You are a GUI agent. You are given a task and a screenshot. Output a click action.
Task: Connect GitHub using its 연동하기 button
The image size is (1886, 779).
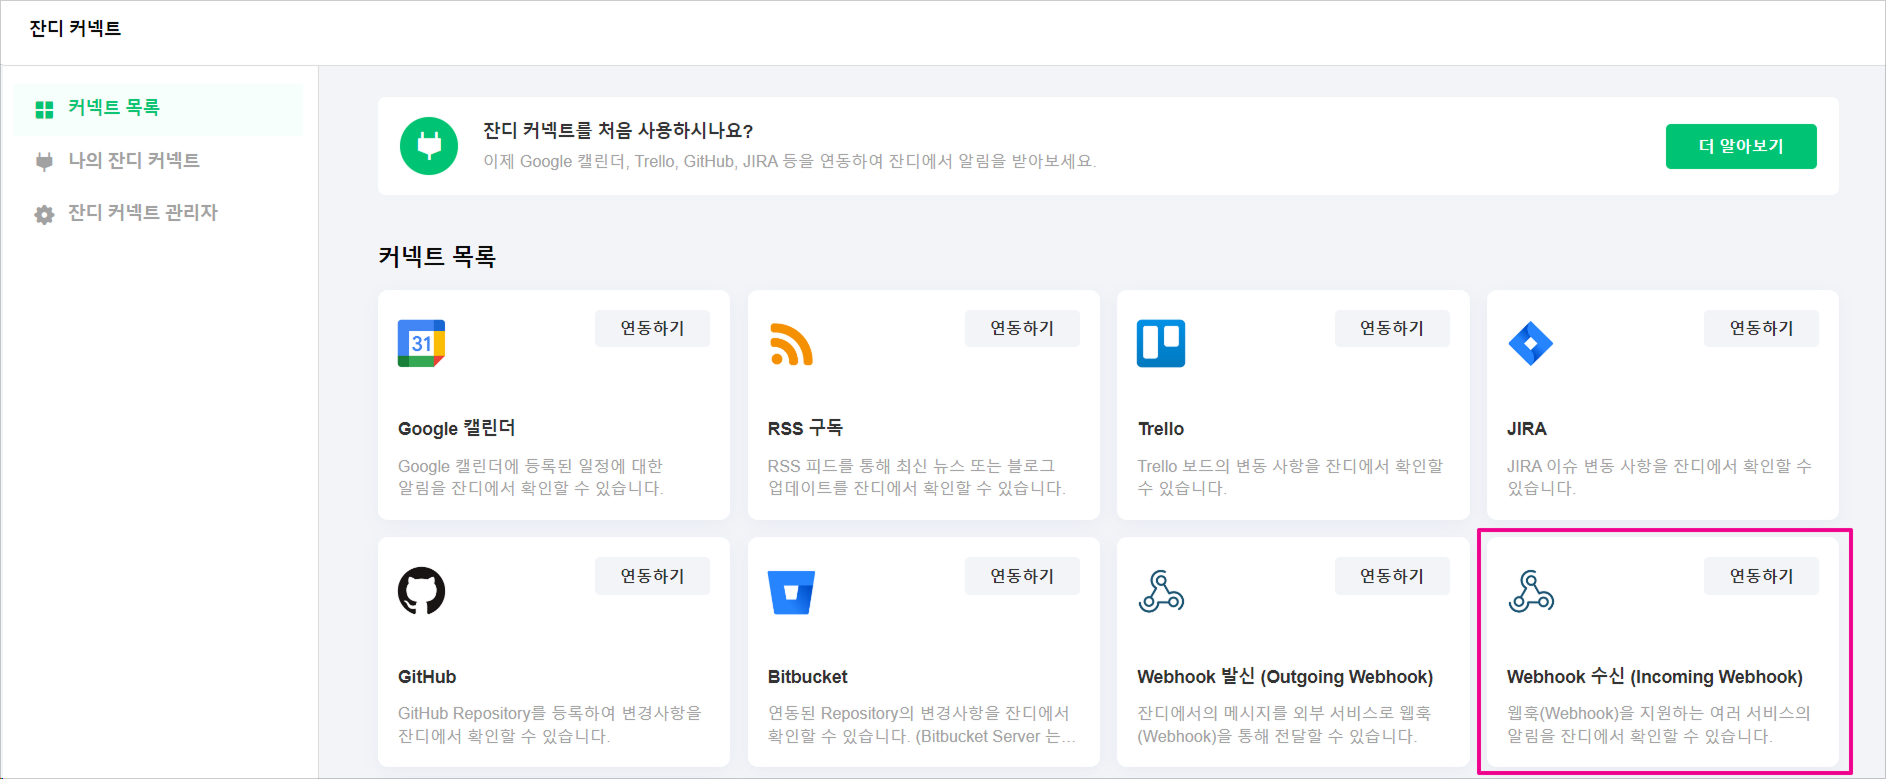pyautogui.click(x=652, y=576)
